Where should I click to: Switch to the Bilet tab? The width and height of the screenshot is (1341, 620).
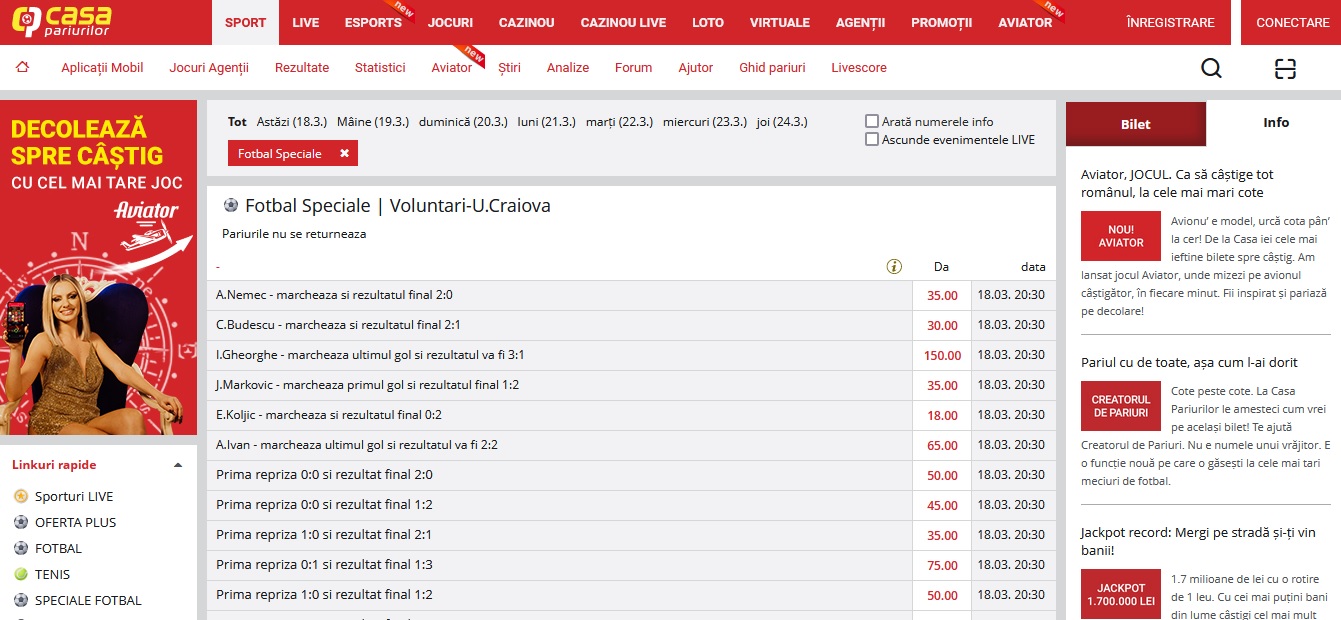1136,124
